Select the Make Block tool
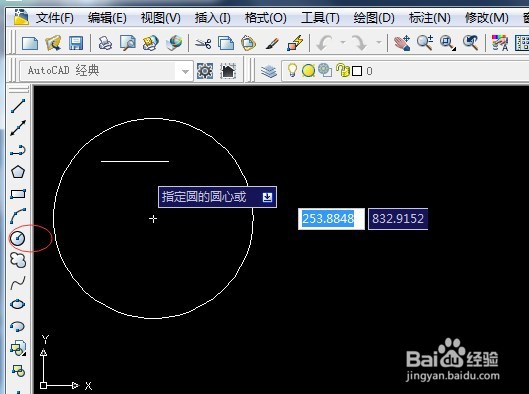 point(18,370)
